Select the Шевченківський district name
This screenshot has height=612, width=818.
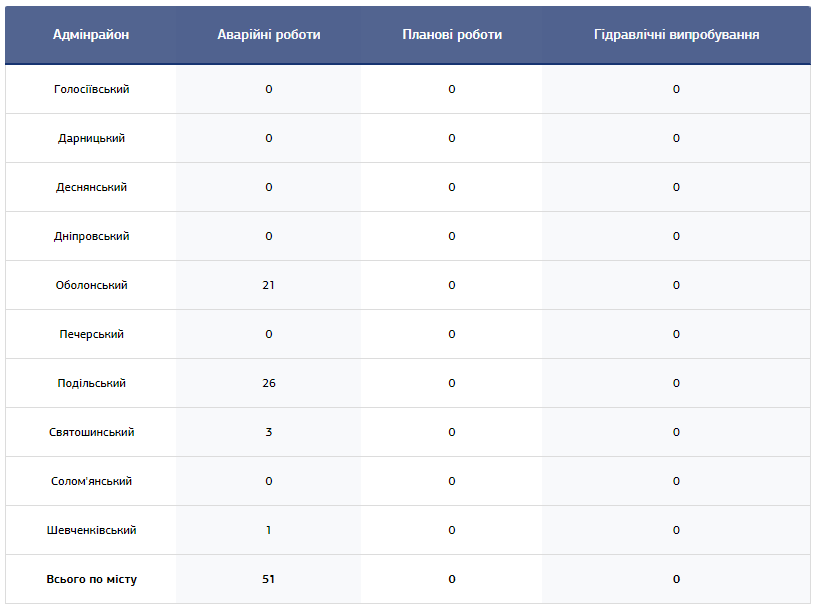(x=91, y=531)
